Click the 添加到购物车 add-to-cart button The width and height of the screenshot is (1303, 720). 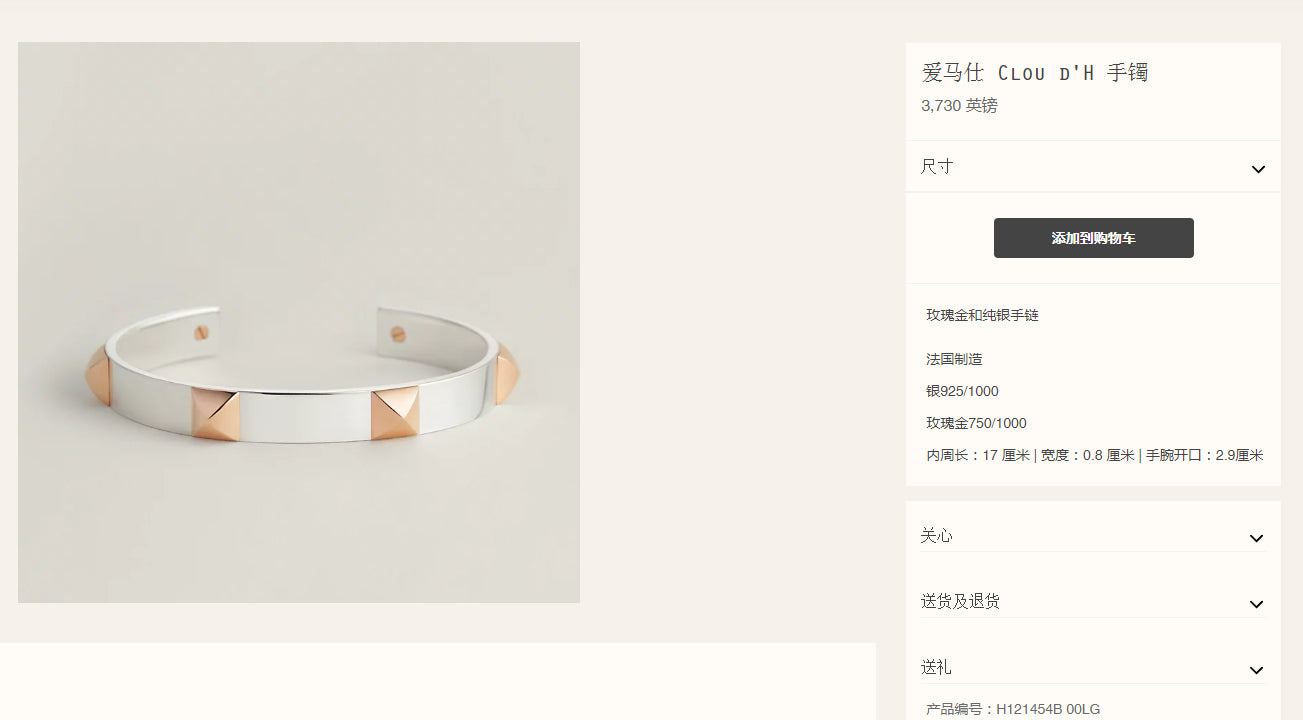(1093, 238)
